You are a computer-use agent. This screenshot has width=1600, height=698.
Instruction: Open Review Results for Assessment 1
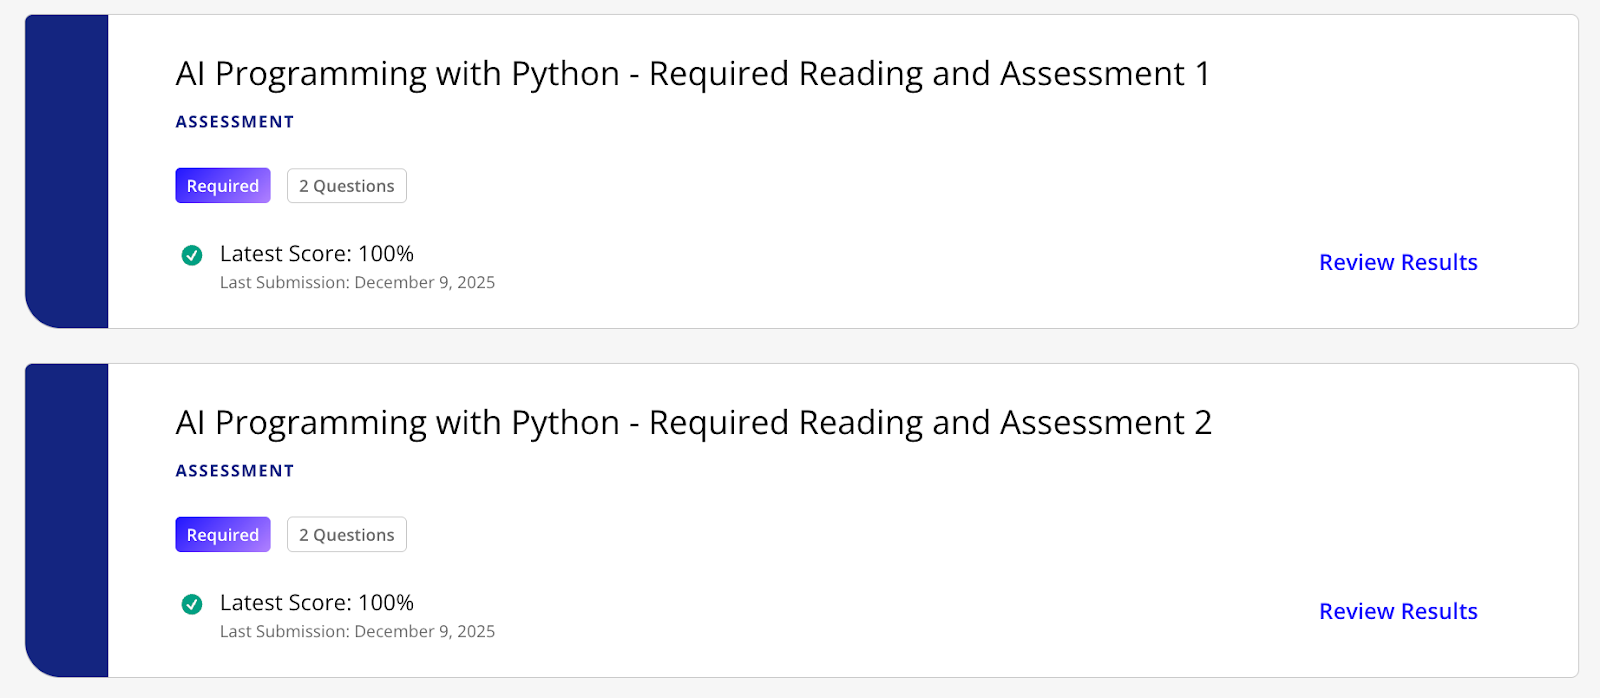click(x=1397, y=262)
